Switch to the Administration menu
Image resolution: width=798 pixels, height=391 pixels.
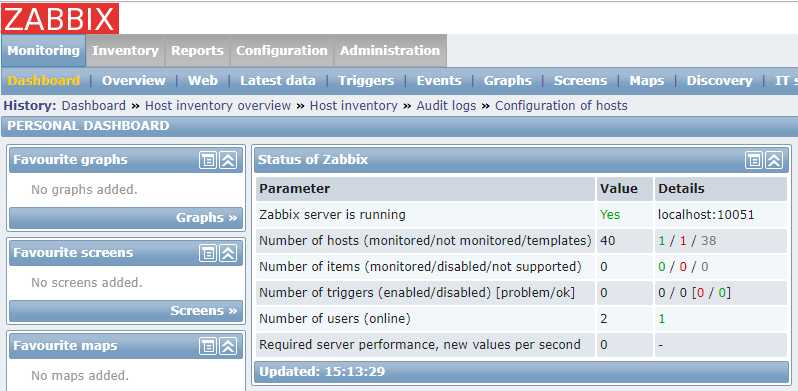click(x=390, y=50)
